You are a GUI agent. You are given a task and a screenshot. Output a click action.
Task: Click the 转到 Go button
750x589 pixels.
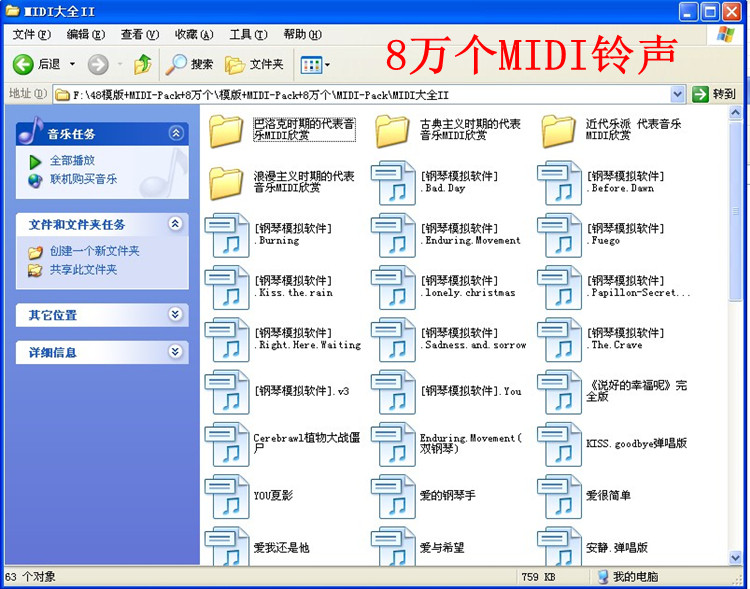(x=714, y=94)
